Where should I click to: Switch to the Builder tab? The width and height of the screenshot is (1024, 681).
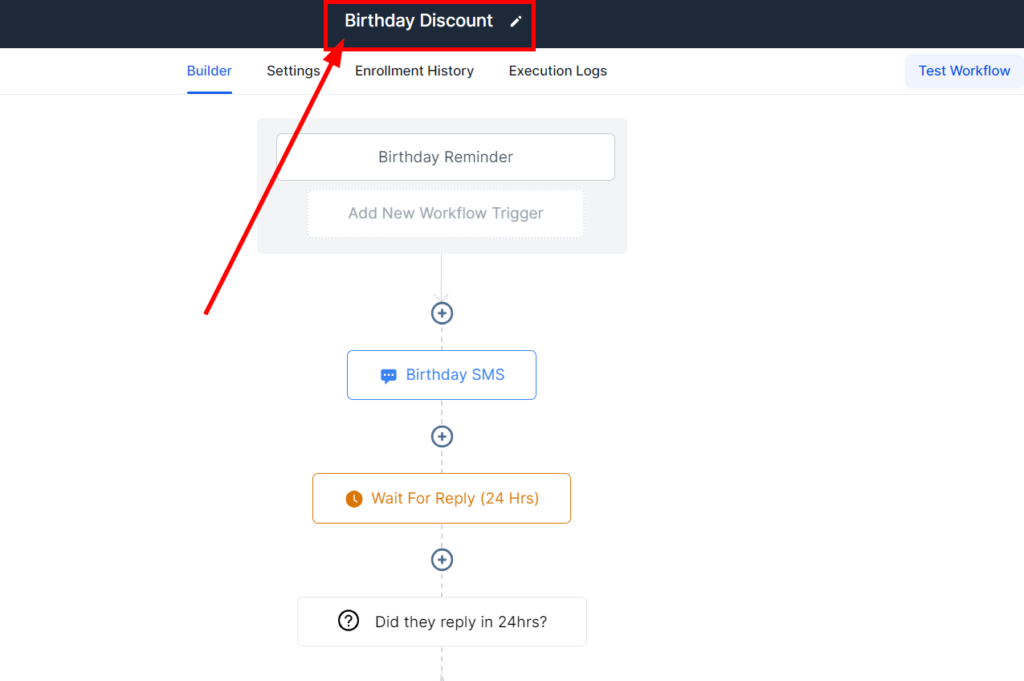tap(209, 71)
